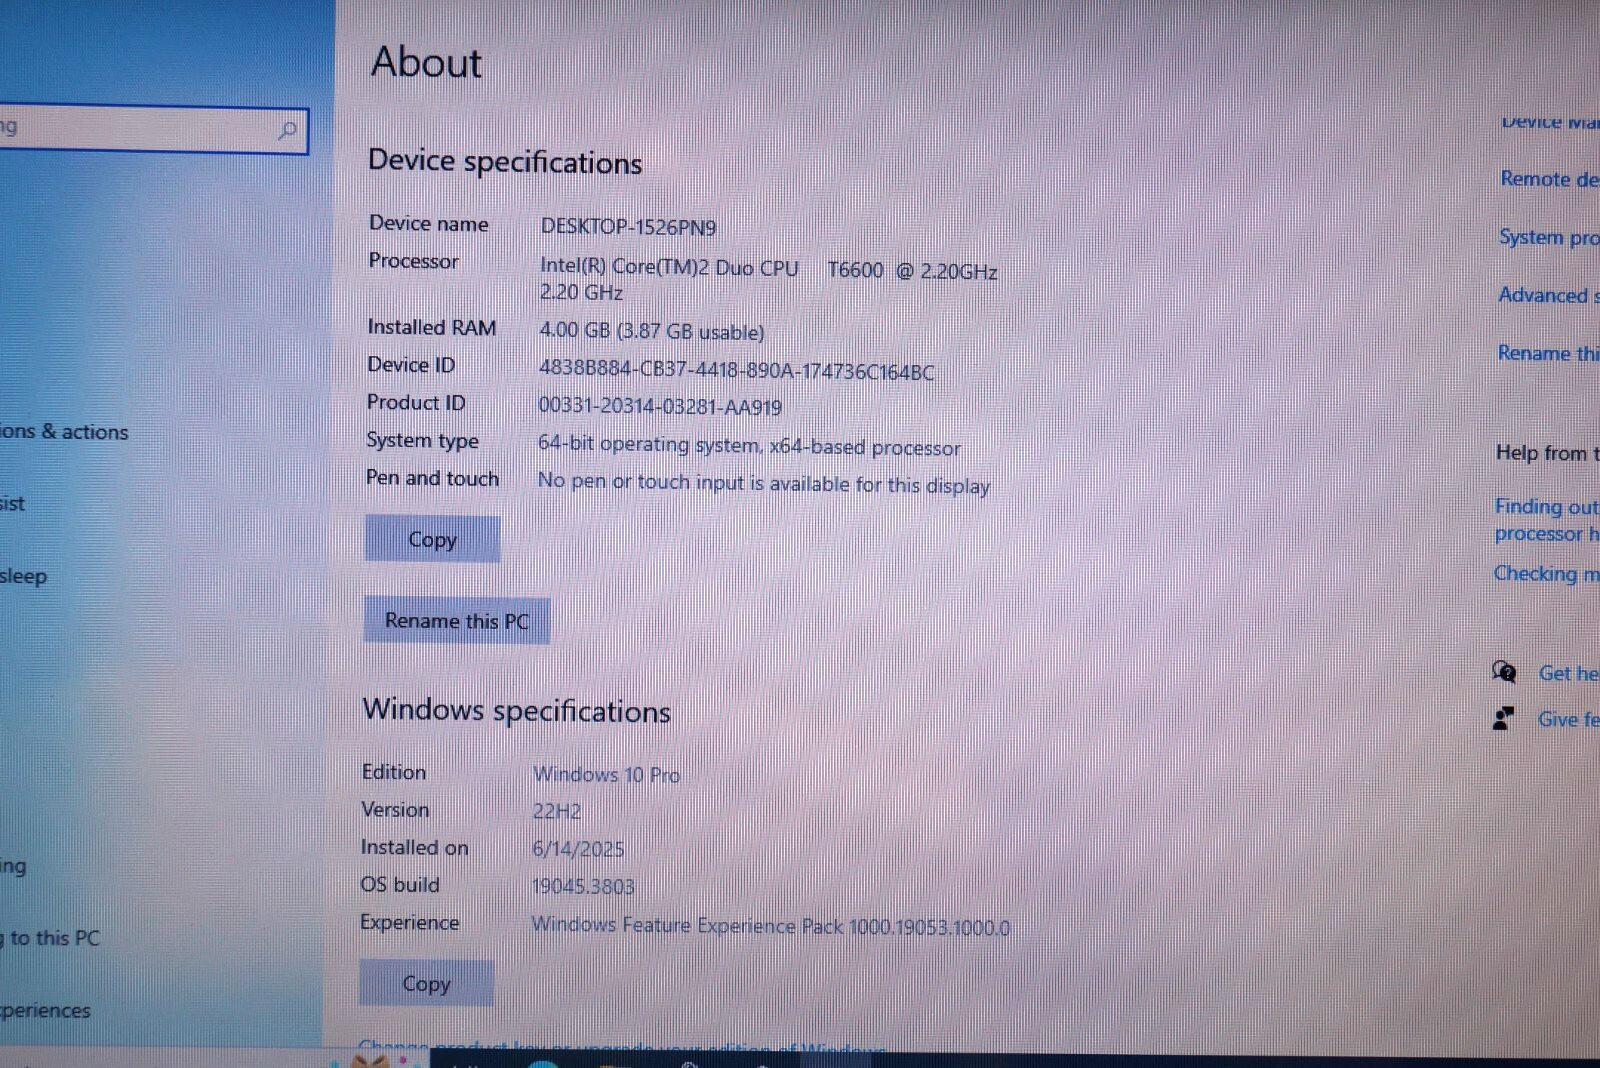Open Power & sleep in sidebar

(x=23, y=576)
